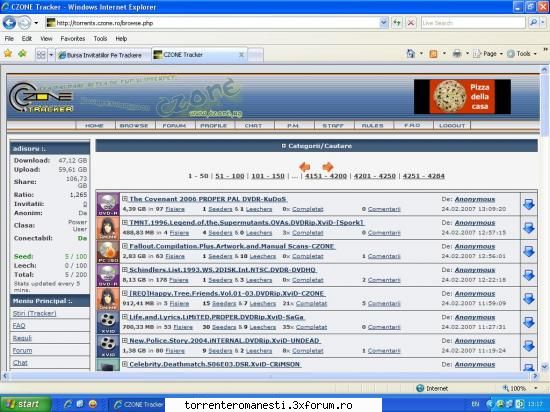
Task: Open page range 51 - 100
Action: pos(230,176)
